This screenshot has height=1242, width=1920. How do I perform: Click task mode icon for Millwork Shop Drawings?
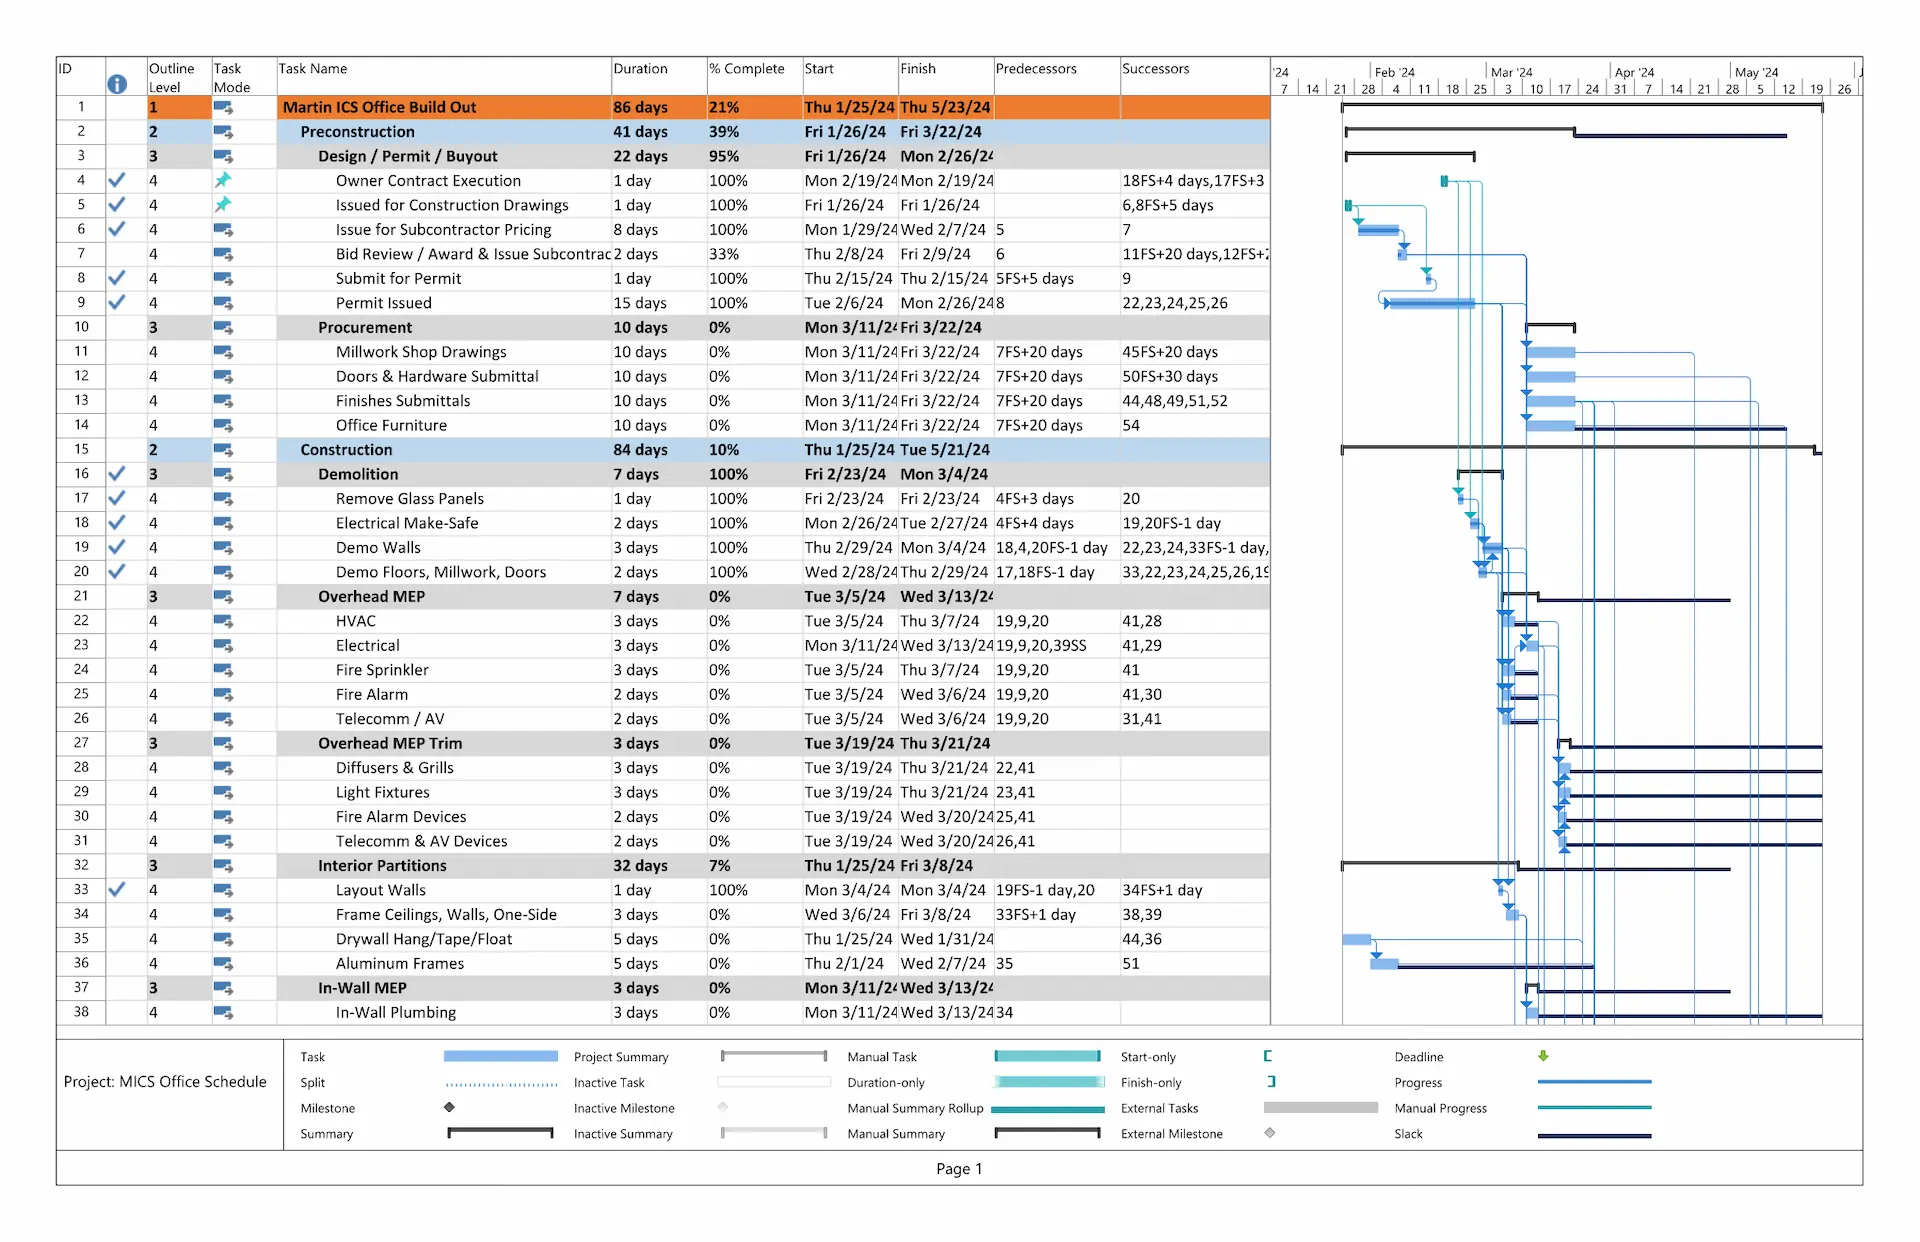pyautogui.click(x=223, y=352)
